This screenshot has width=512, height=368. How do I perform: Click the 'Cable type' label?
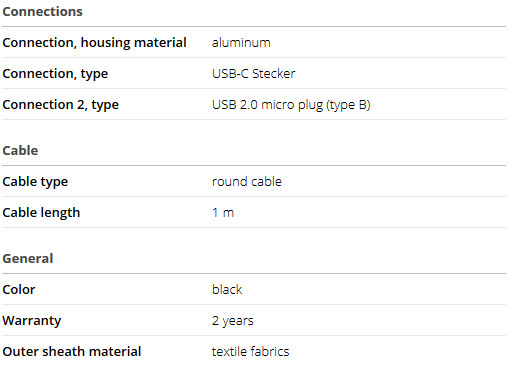point(35,182)
